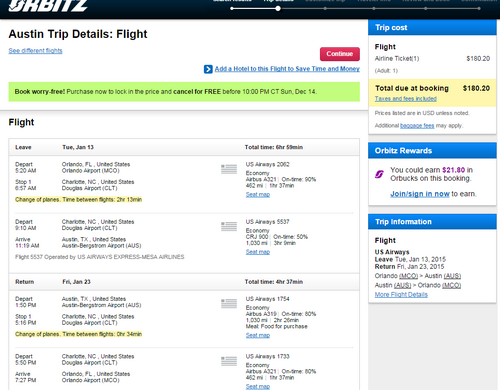
Task: Open the See different flights link
Action: [x=35, y=51]
